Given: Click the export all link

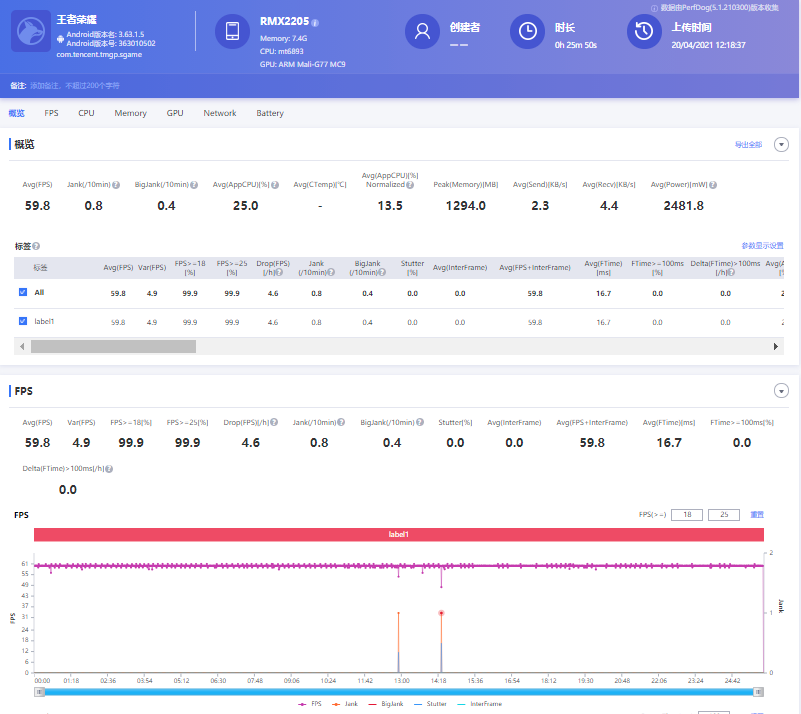Looking at the screenshot, I should coord(748,145).
